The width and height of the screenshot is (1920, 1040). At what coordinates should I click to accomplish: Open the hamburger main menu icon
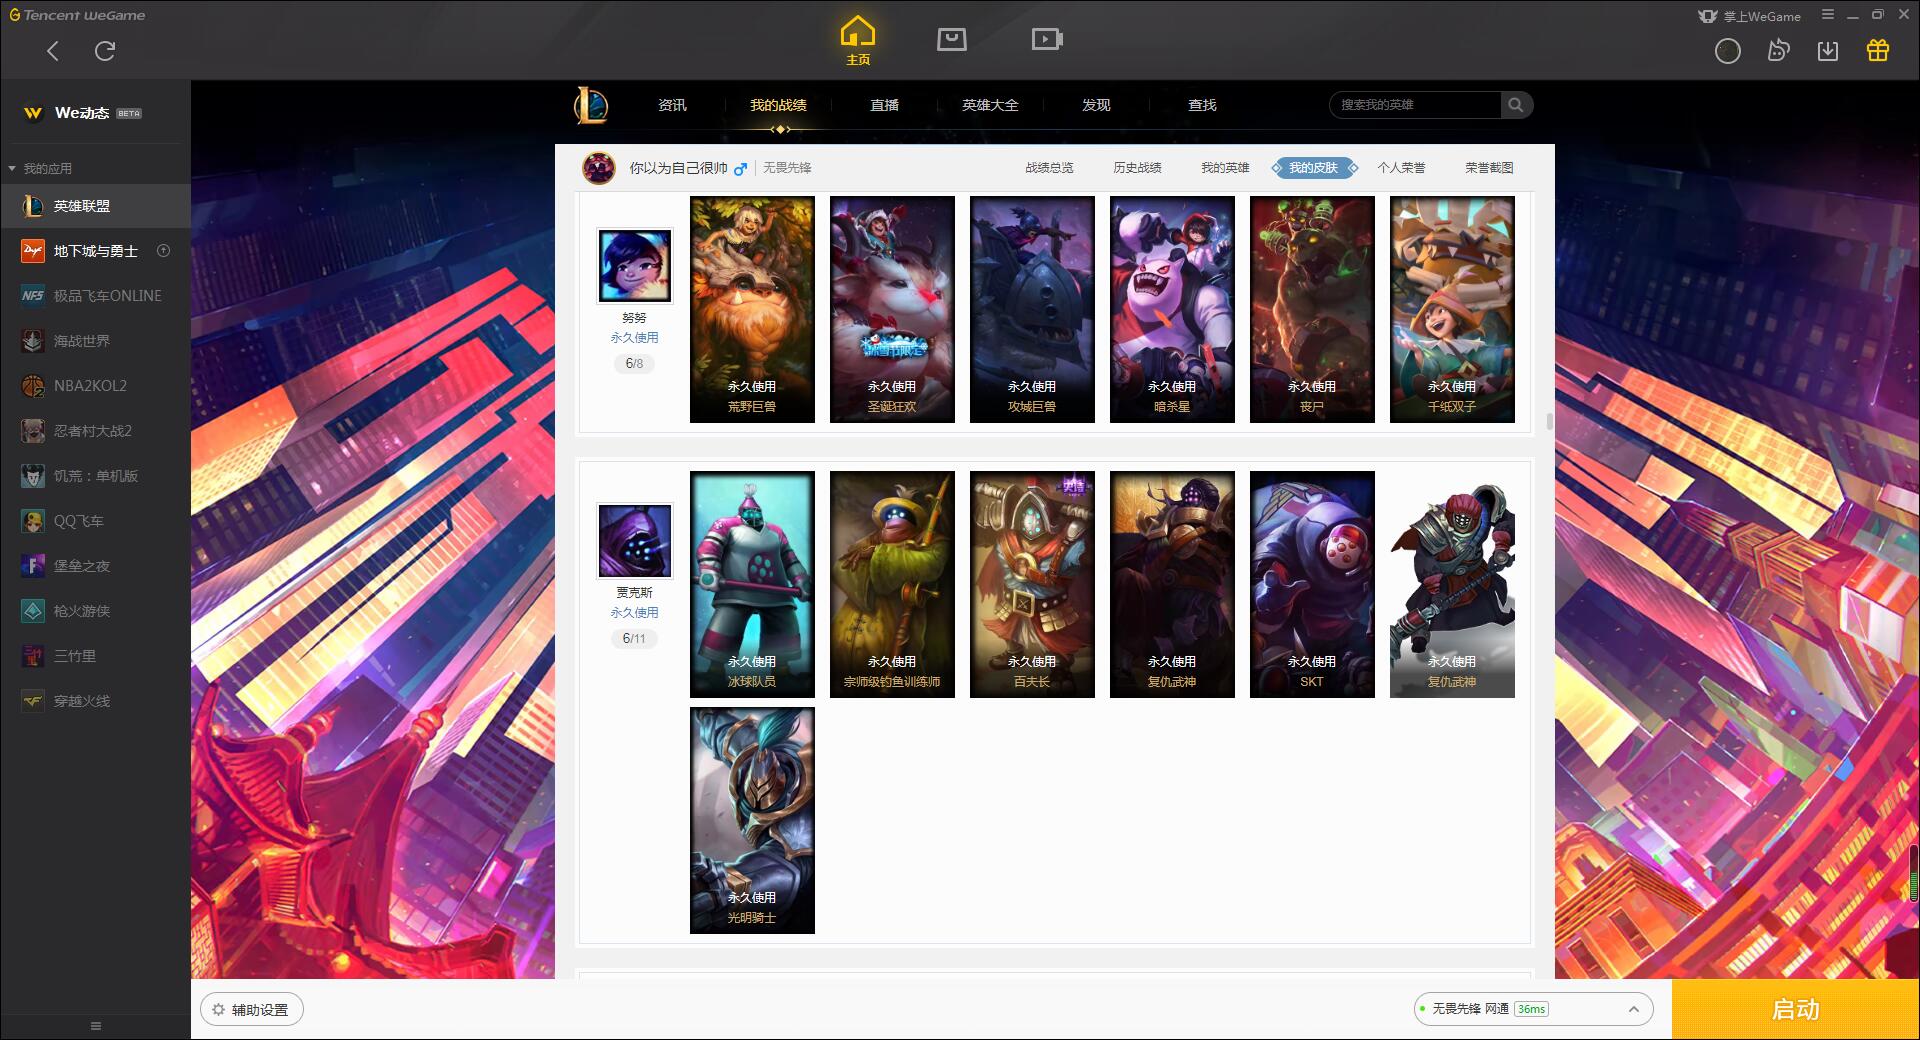point(1828,15)
